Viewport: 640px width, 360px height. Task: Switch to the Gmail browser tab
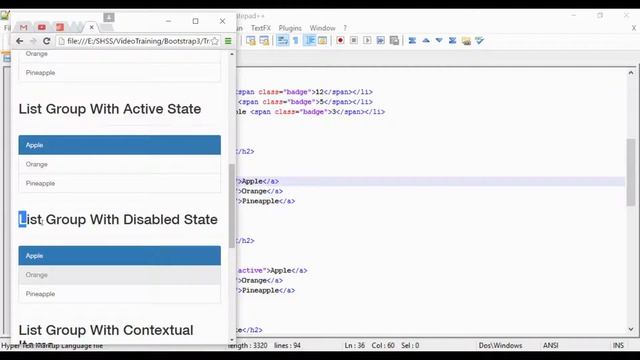(x=23, y=27)
